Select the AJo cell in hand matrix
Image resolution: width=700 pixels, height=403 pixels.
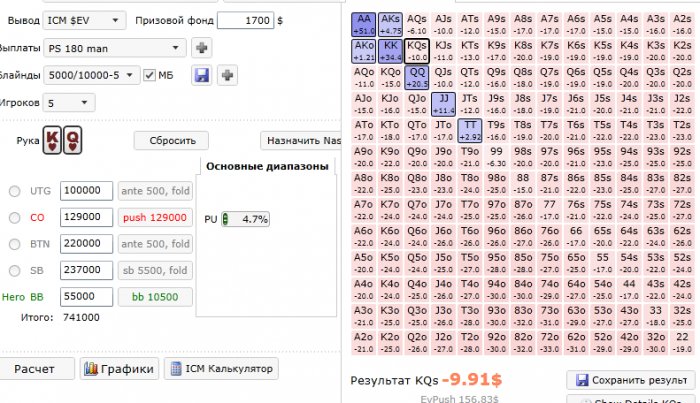coord(363,104)
